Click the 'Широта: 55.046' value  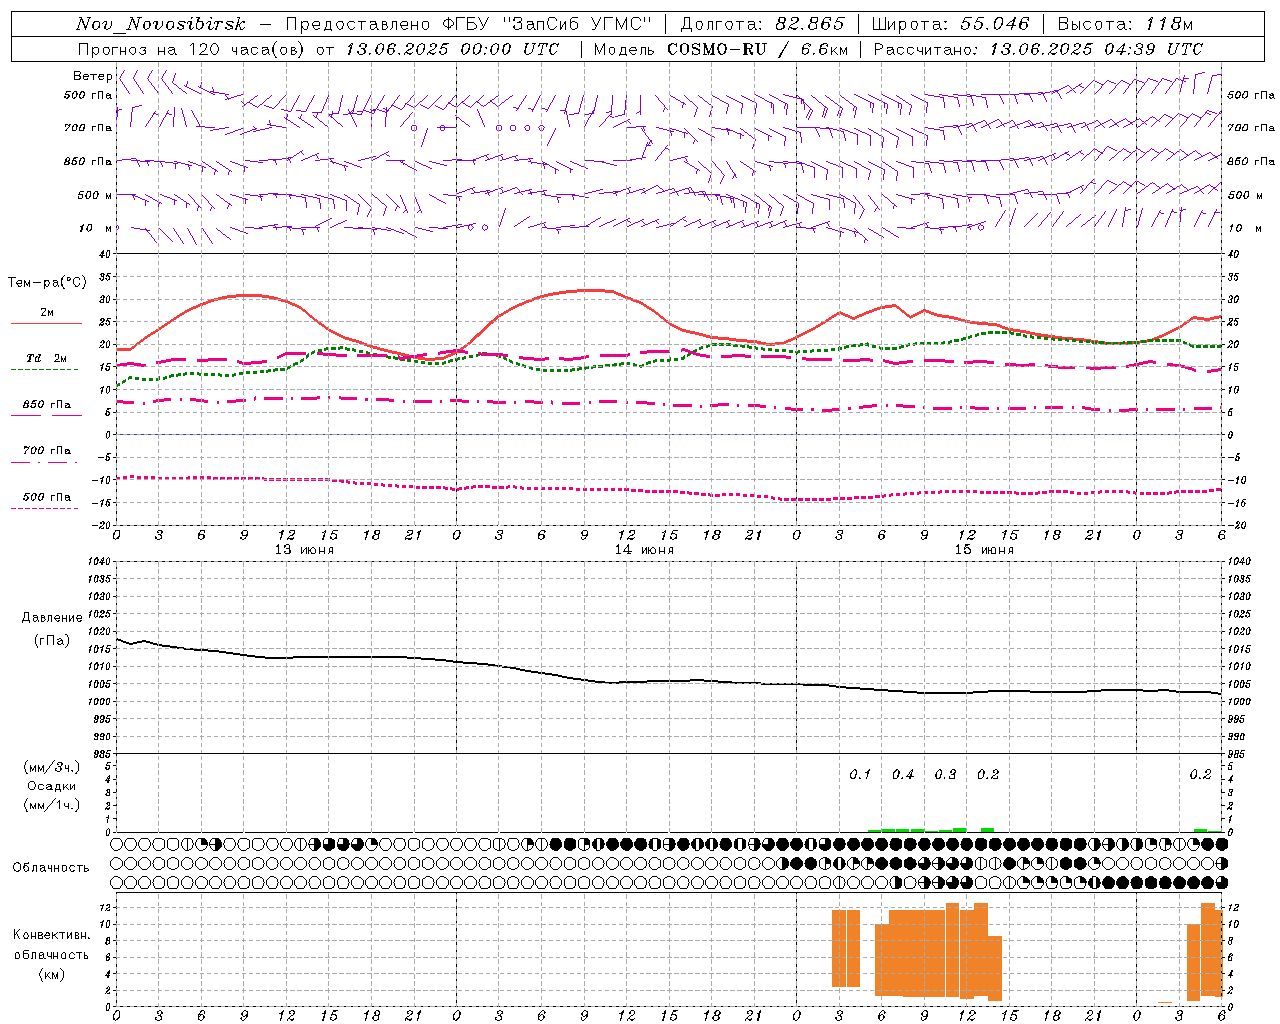[951, 24]
